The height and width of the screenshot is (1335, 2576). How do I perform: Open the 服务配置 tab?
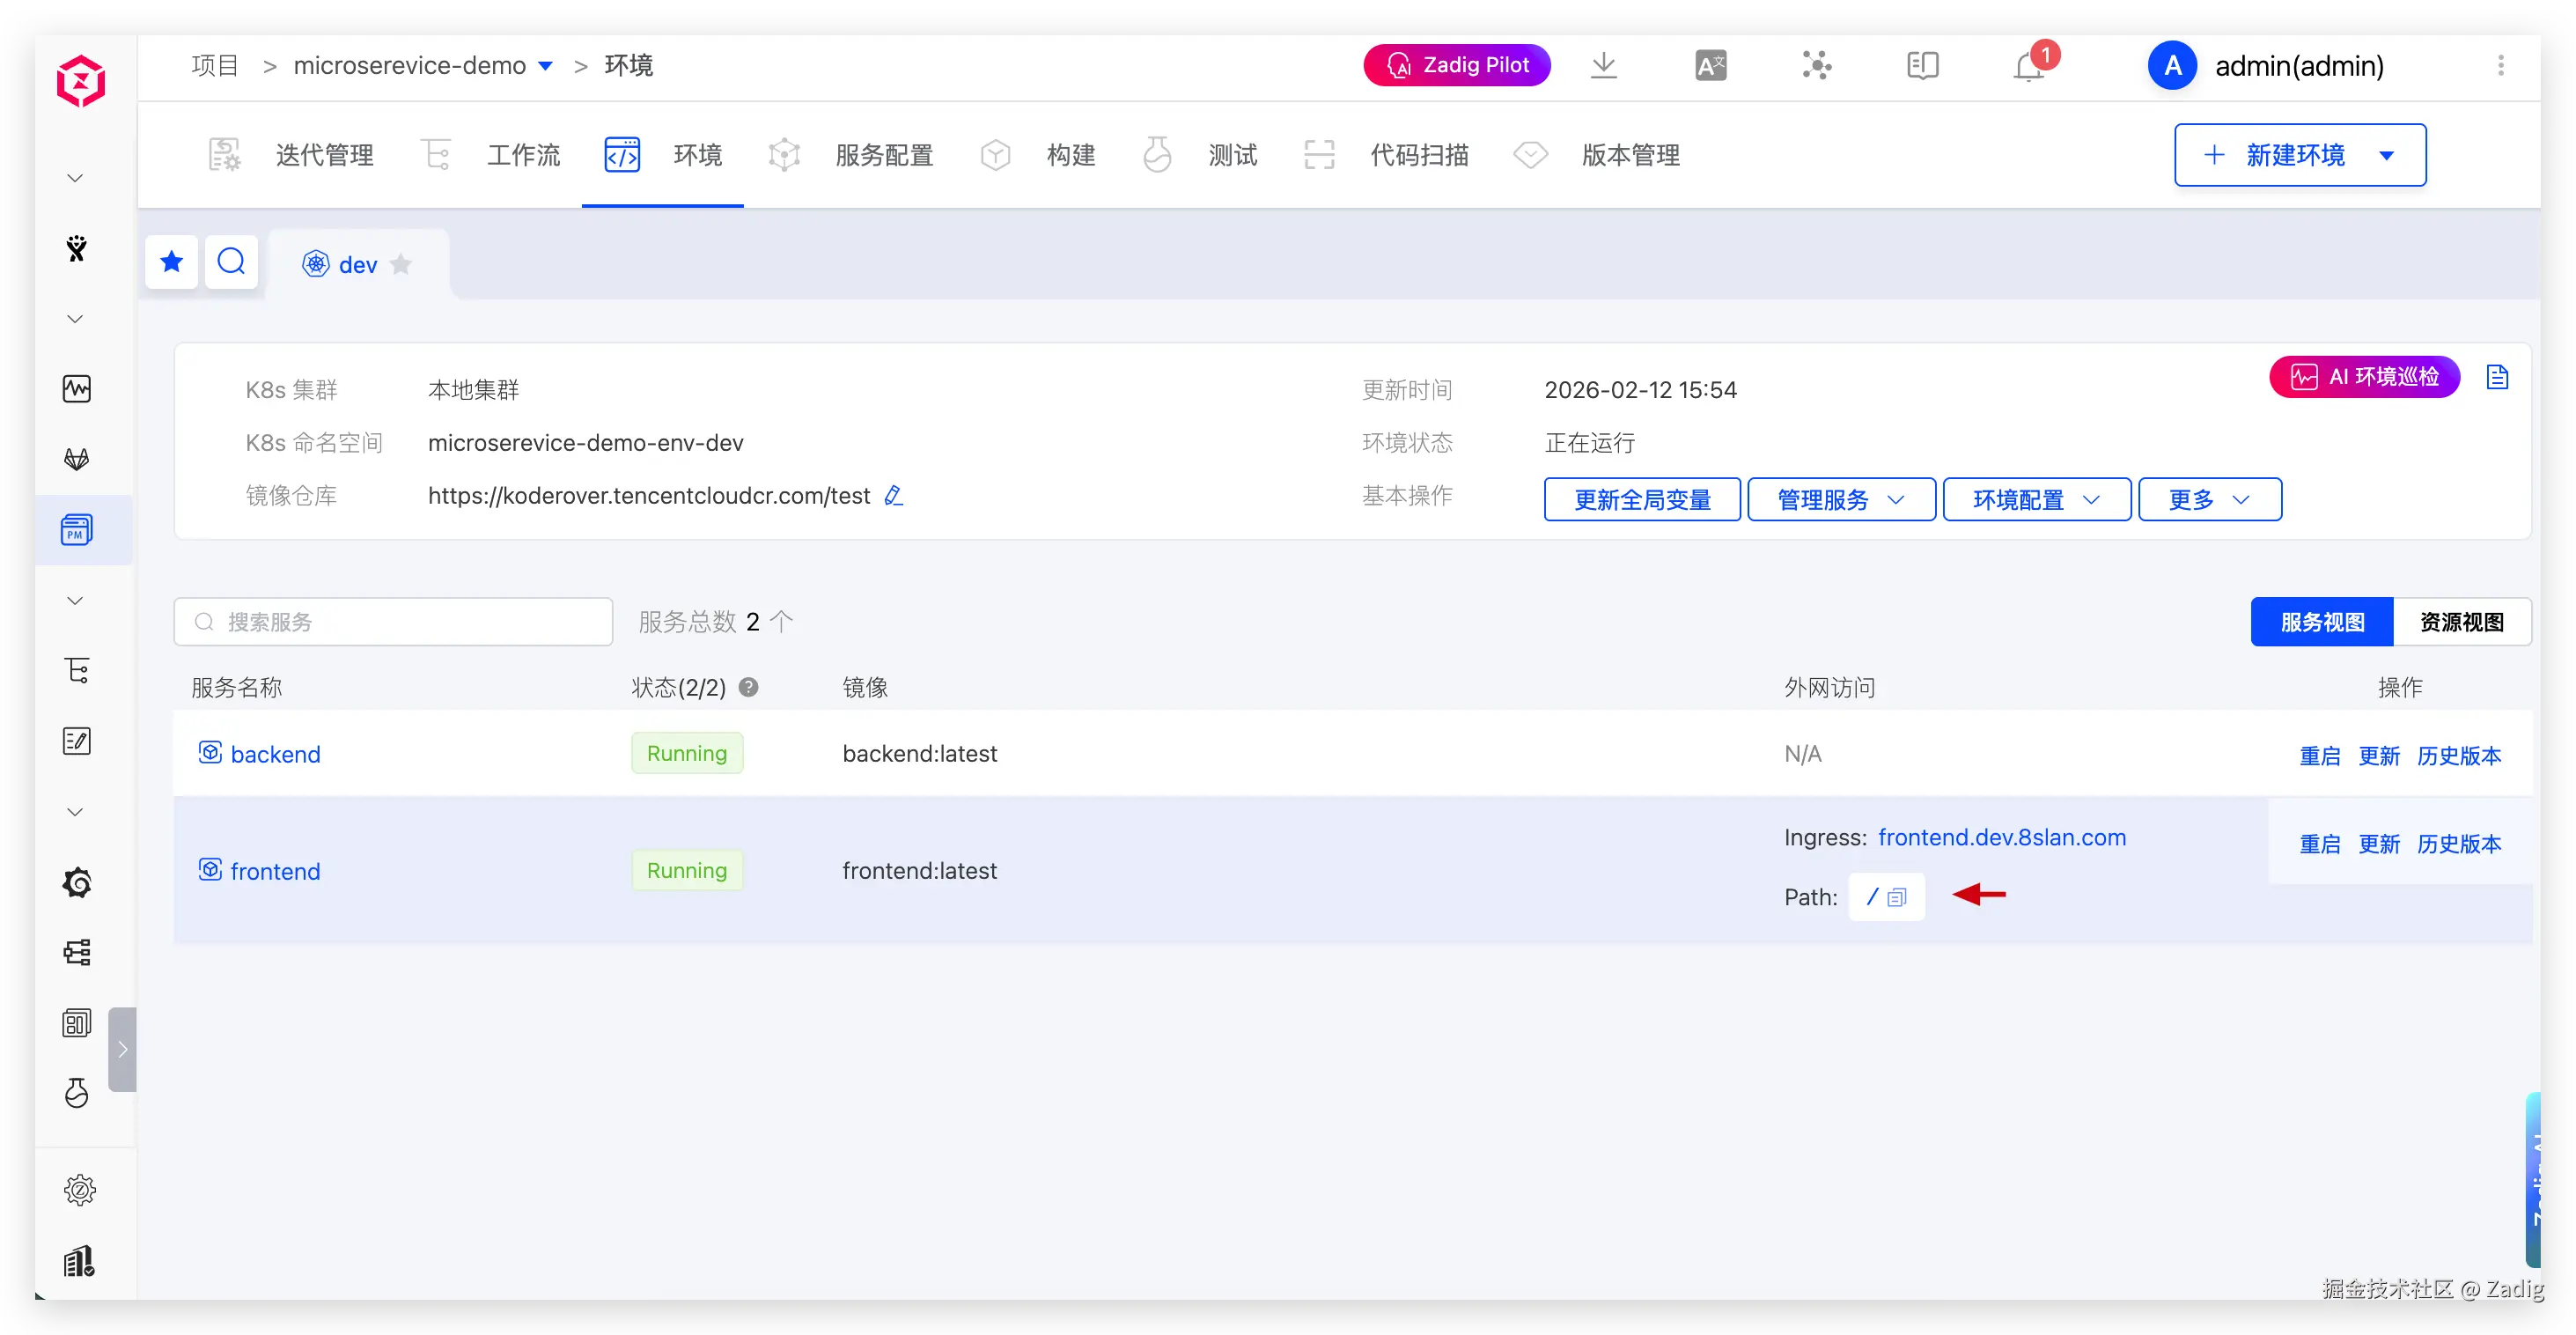point(884,155)
